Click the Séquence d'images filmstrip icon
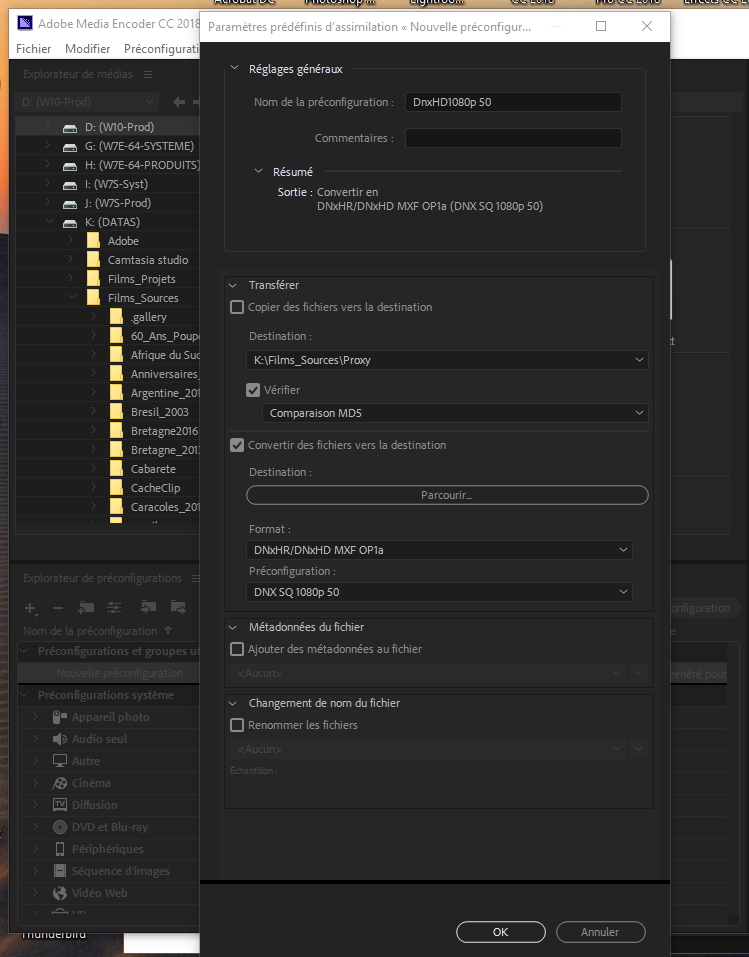 60,871
